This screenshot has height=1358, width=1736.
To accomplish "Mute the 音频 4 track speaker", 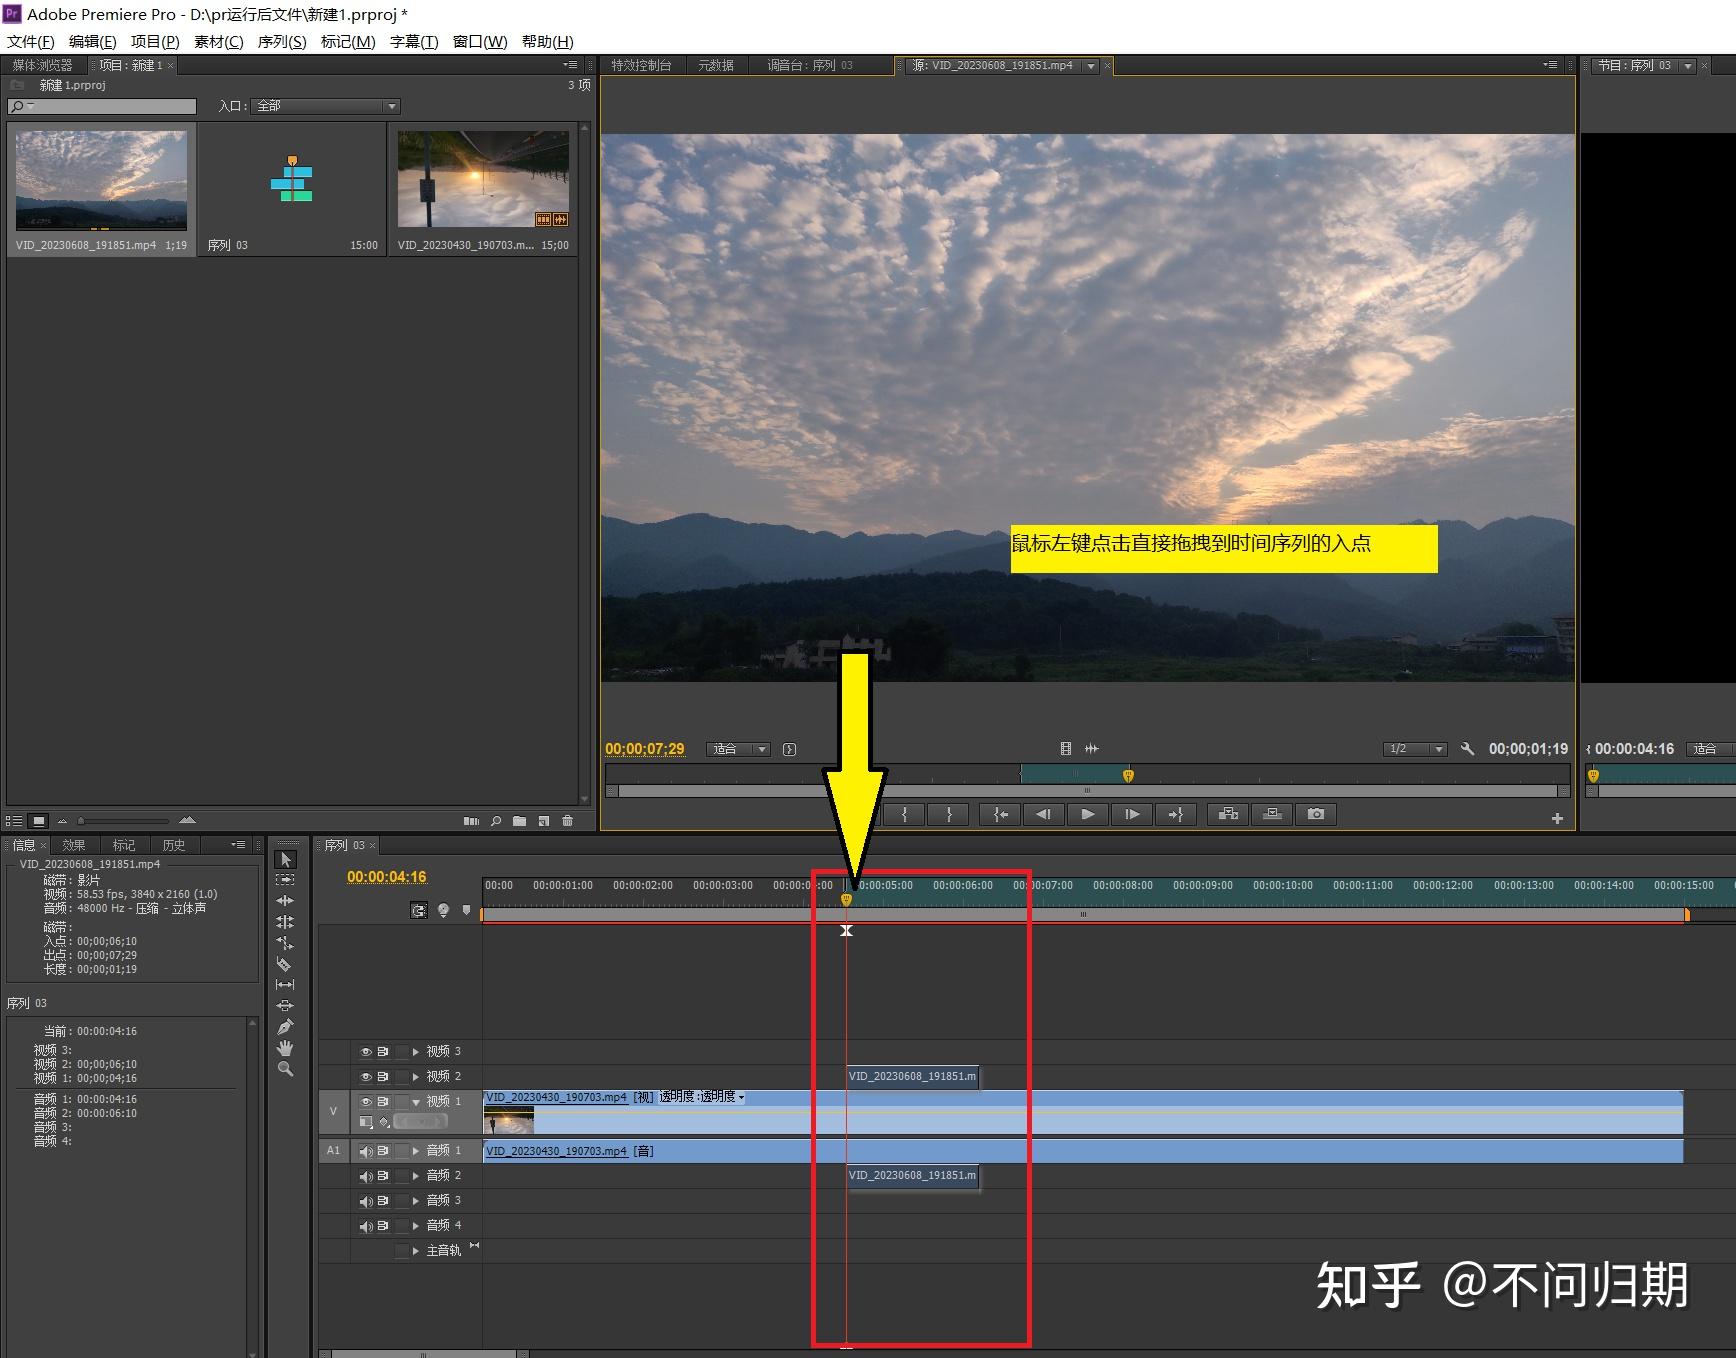I will pos(366,1226).
